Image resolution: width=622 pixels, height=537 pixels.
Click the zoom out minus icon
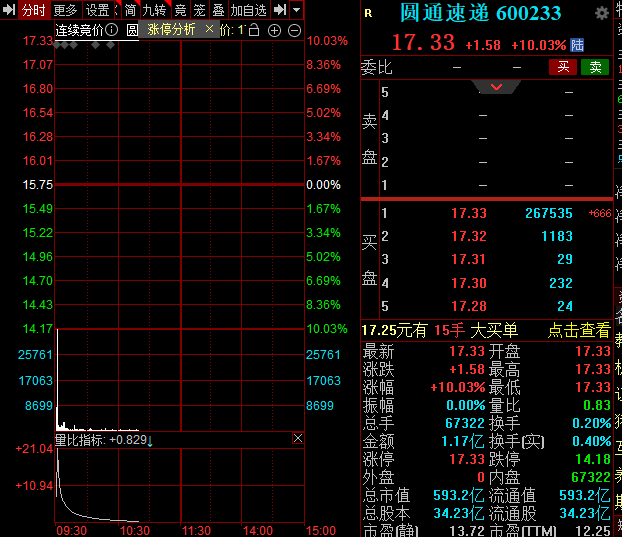click(294, 30)
